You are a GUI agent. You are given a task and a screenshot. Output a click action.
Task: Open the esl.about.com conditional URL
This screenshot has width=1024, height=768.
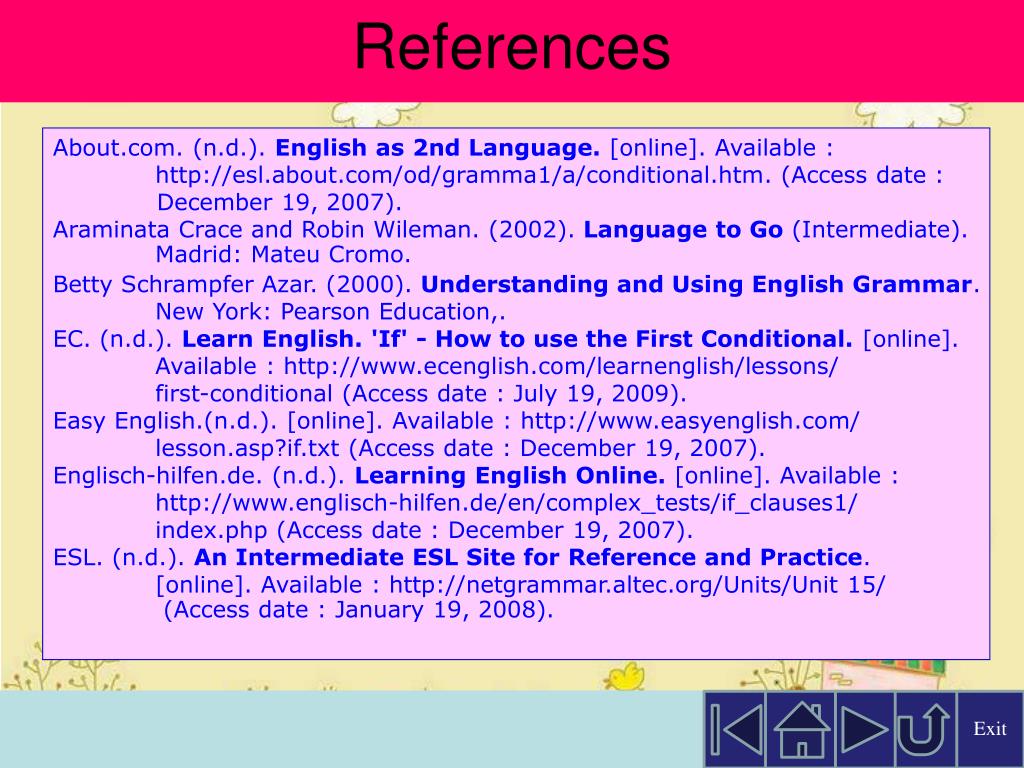tap(463, 175)
